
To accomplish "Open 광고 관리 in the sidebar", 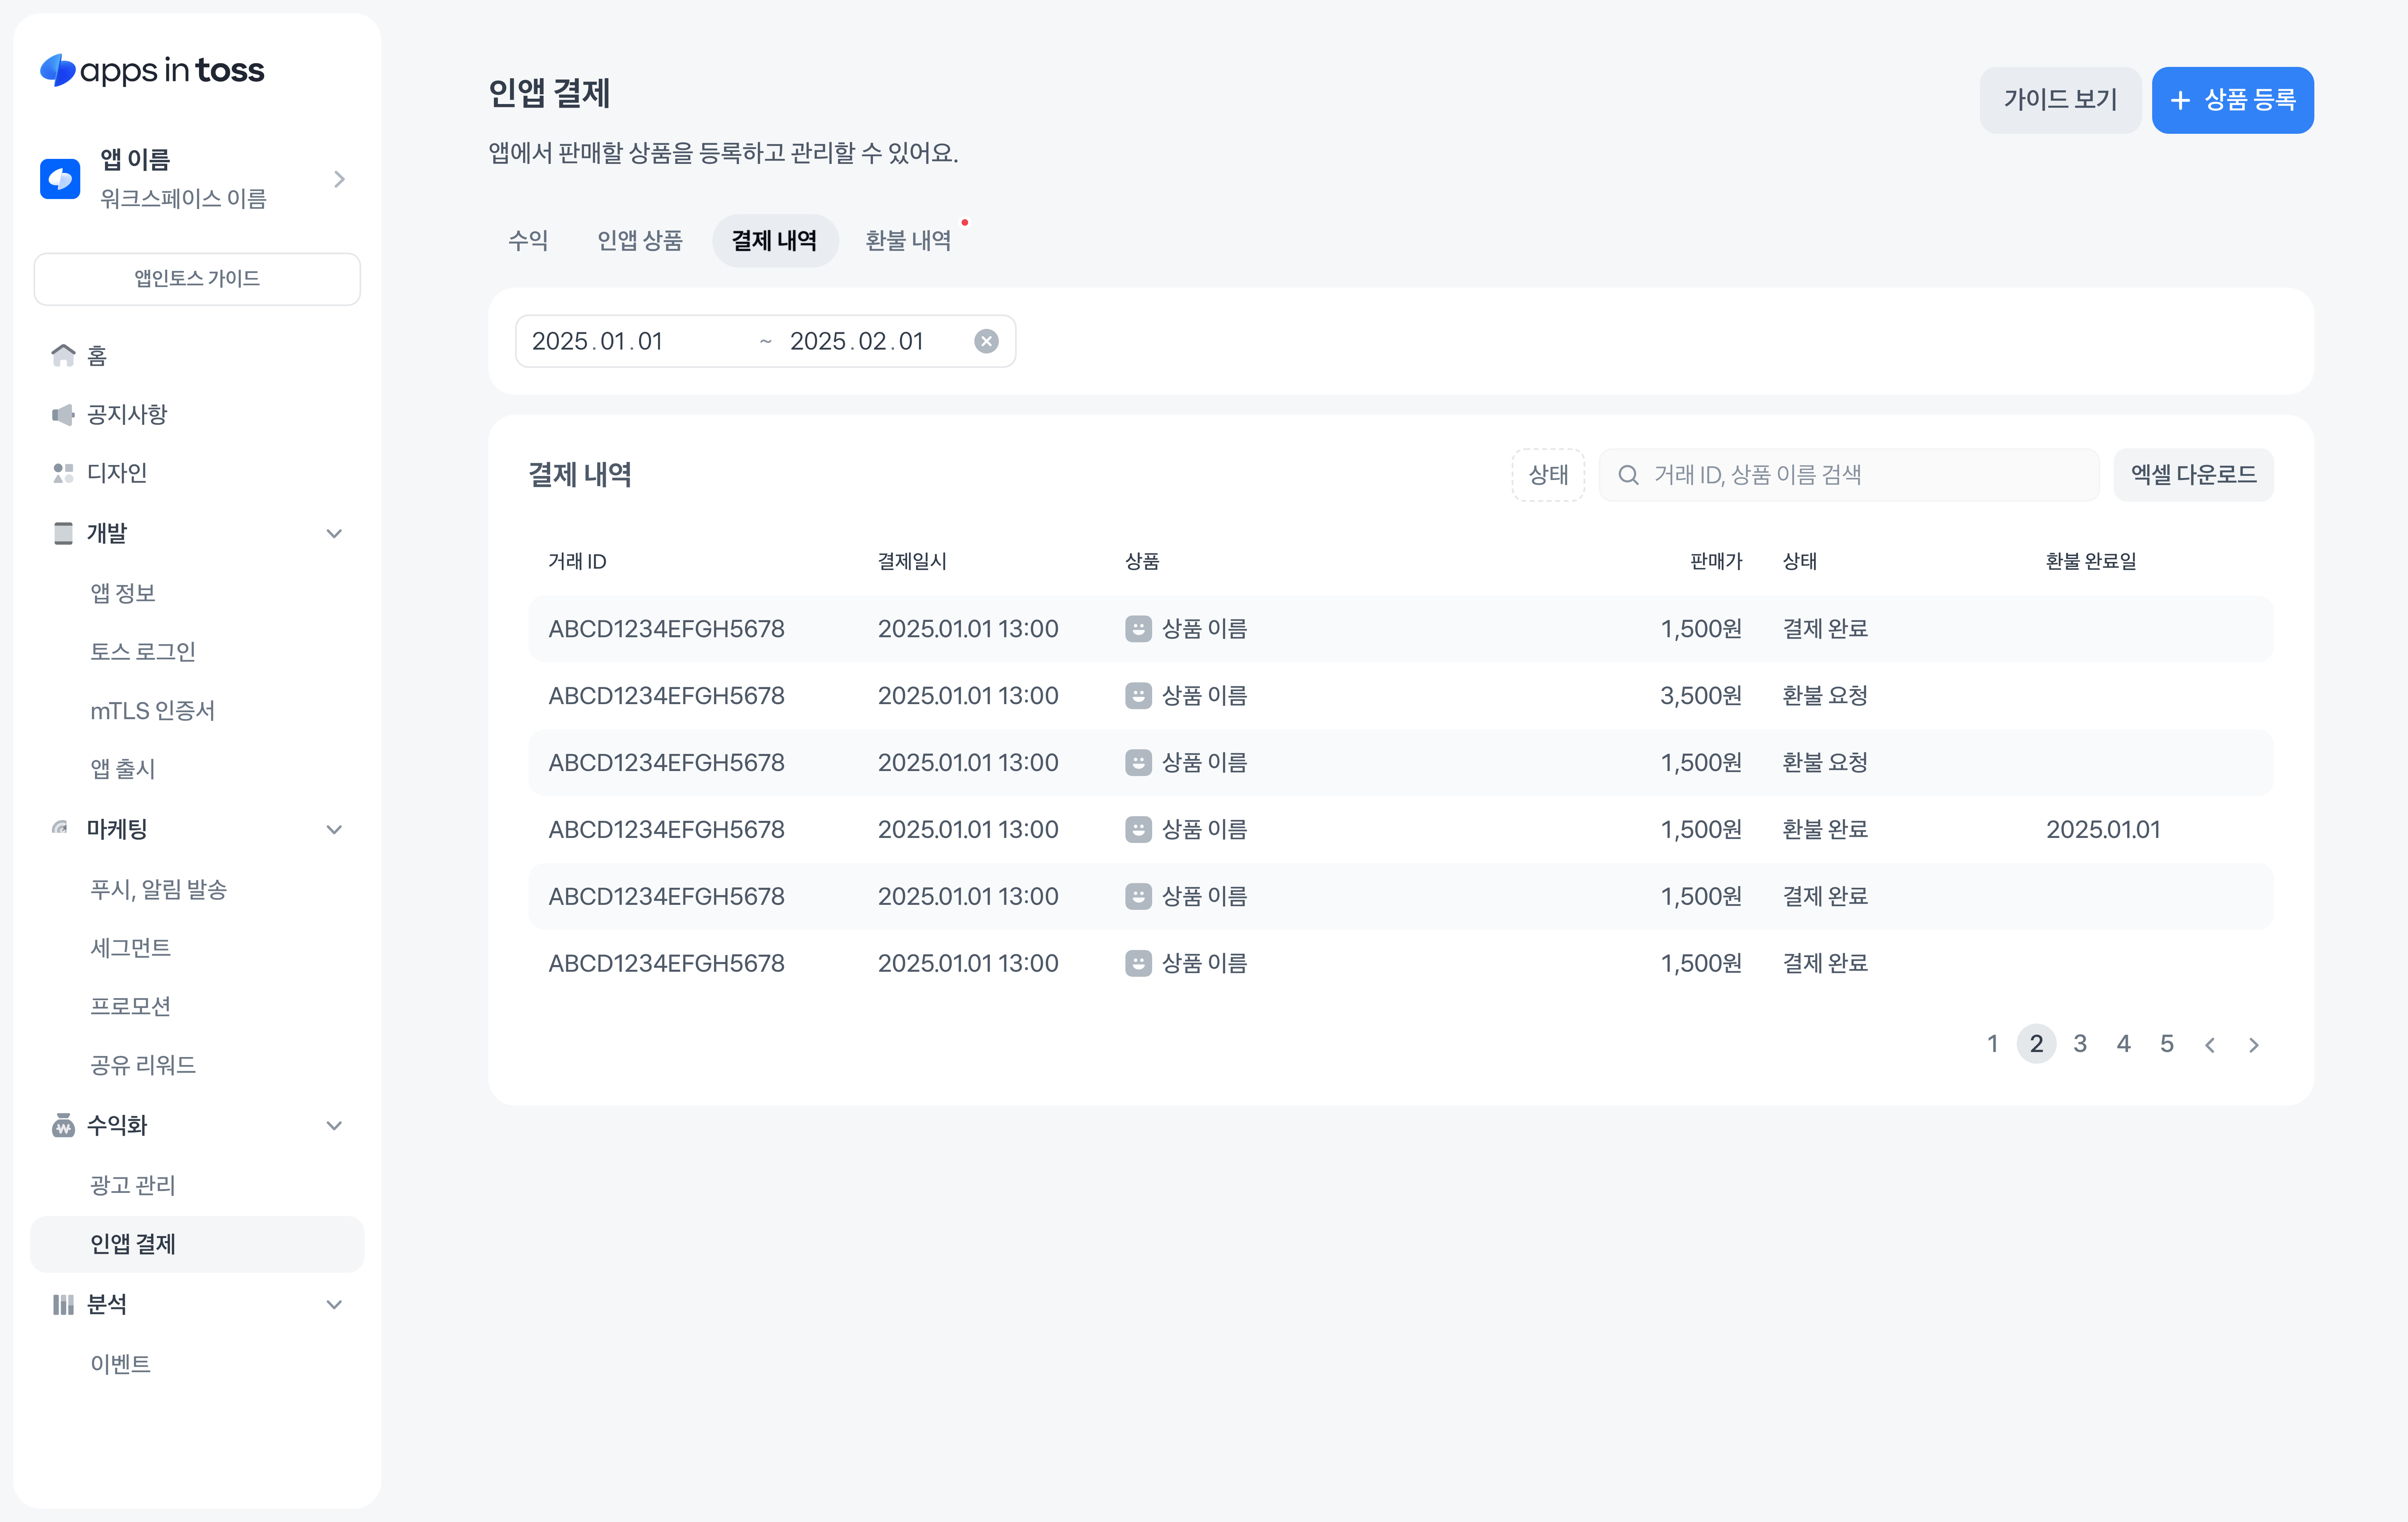I will point(133,1185).
